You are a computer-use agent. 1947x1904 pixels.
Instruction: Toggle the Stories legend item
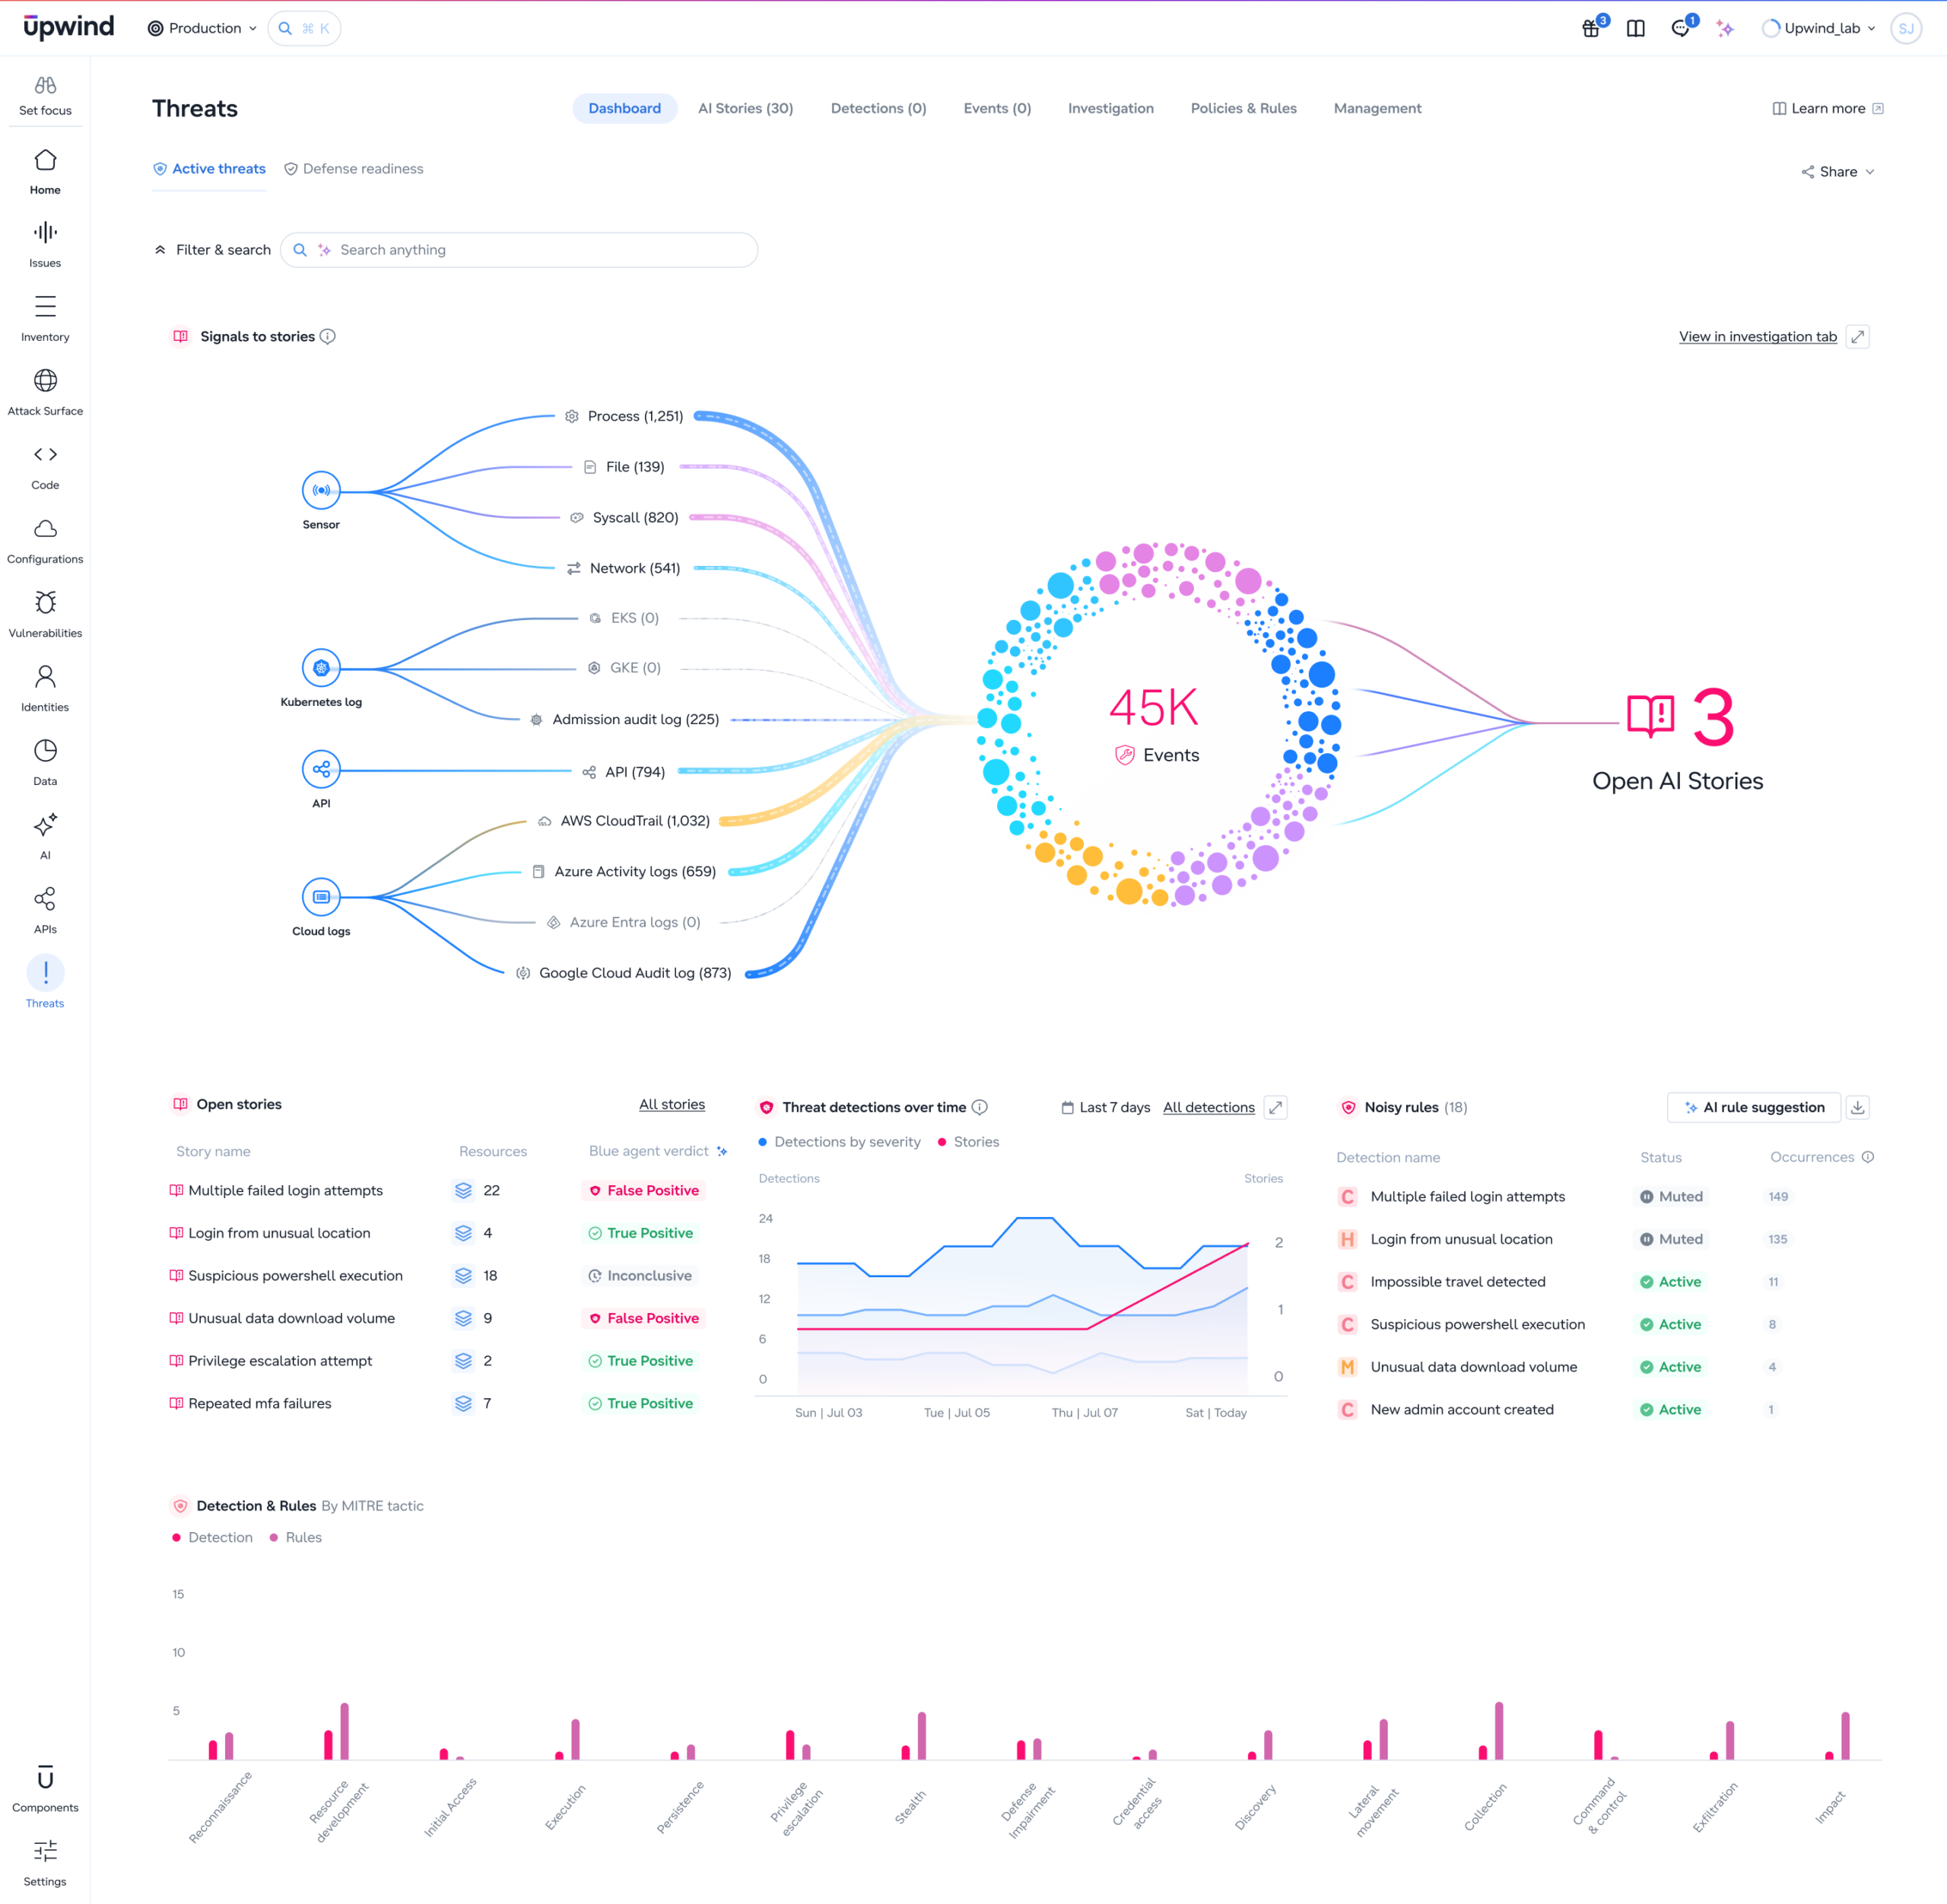point(968,1142)
